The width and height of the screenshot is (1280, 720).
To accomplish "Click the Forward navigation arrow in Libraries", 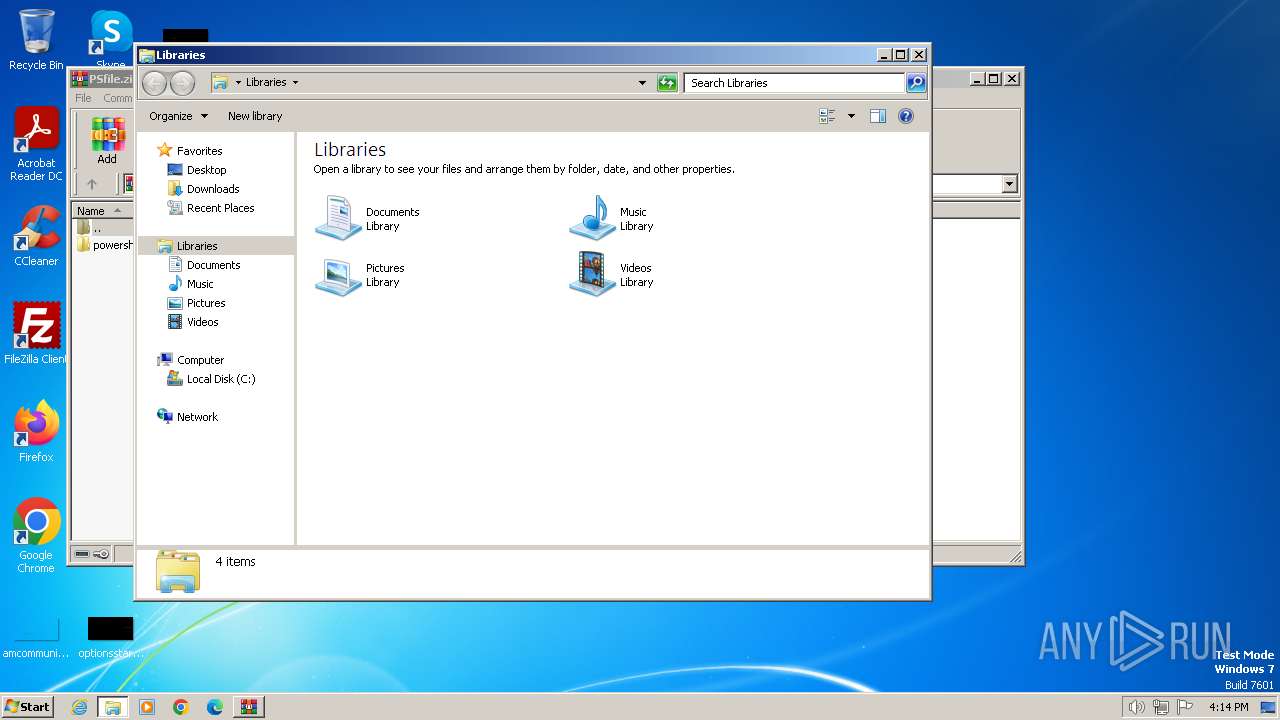I will point(182,83).
